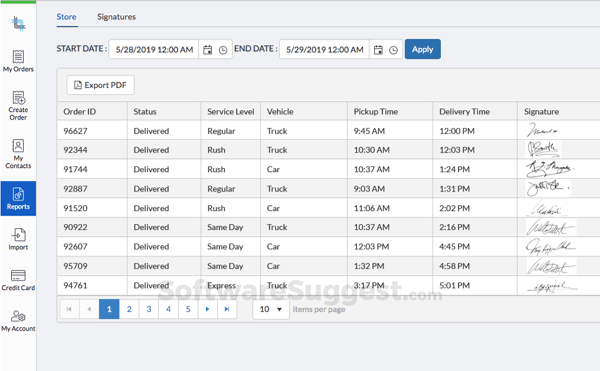Open start date time picker clock

223,50
